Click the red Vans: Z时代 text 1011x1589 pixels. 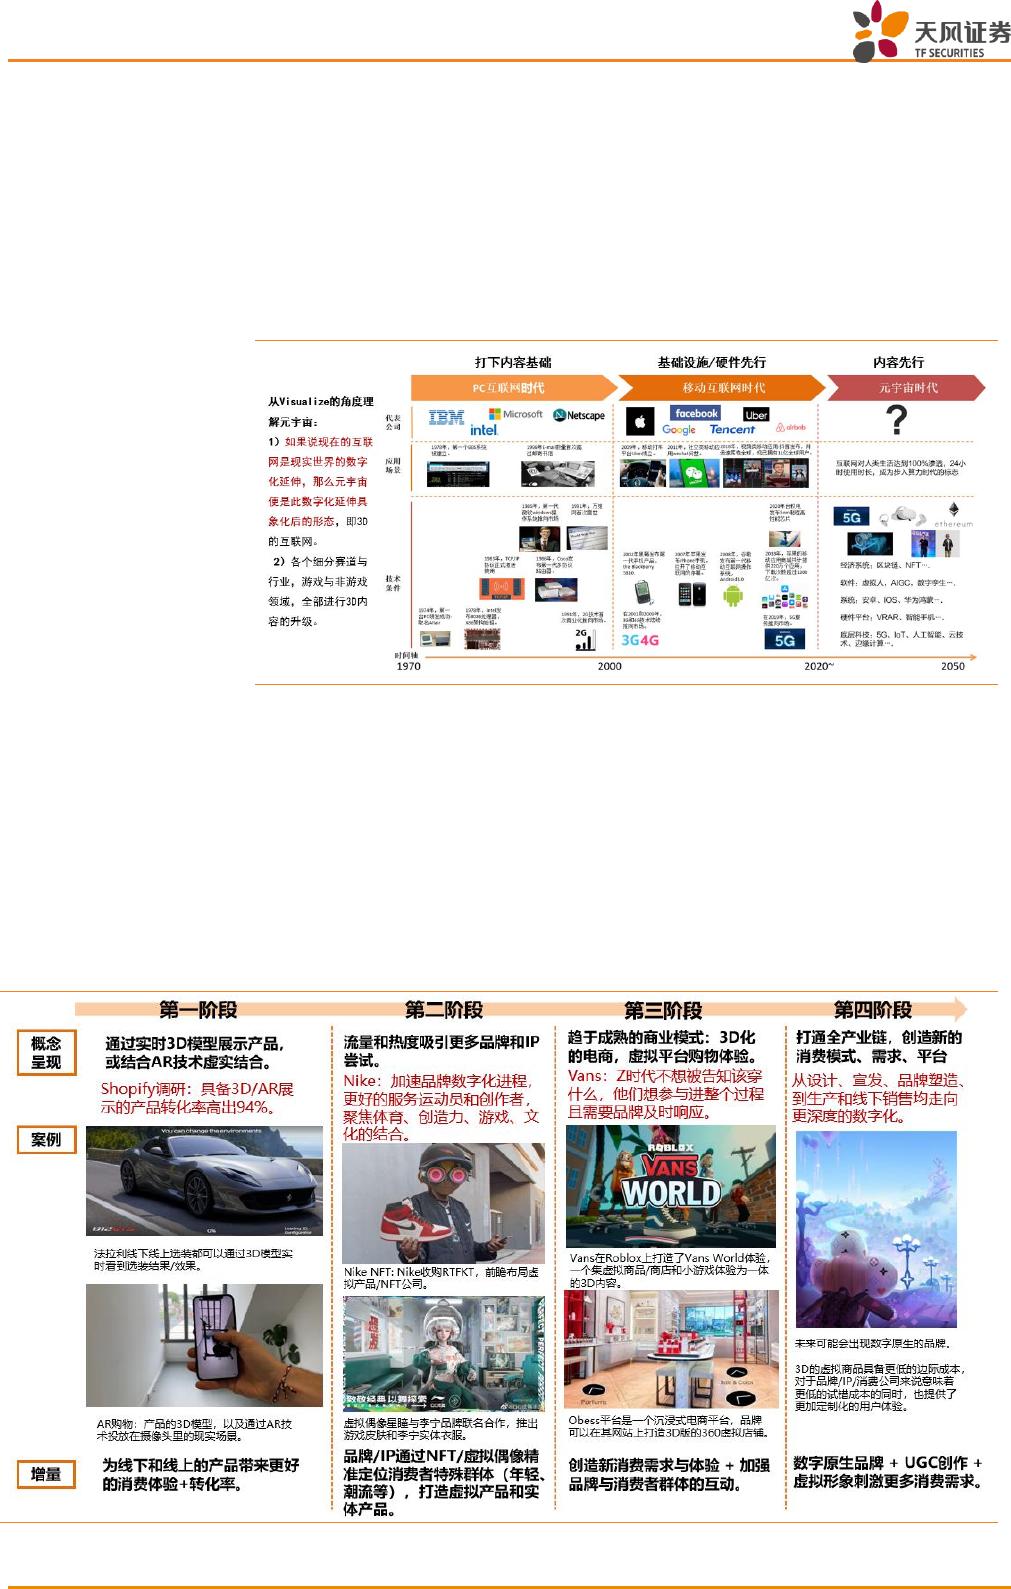tap(665, 1094)
